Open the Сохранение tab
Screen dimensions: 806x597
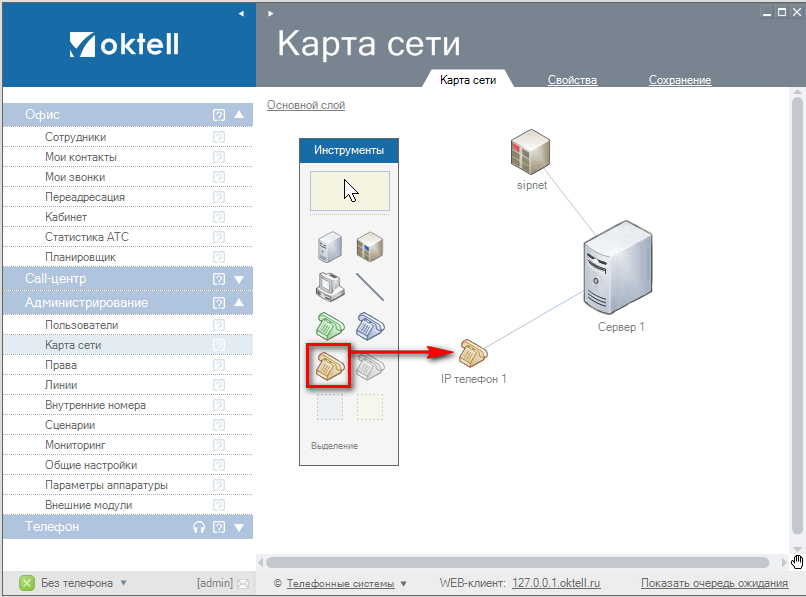679,80
